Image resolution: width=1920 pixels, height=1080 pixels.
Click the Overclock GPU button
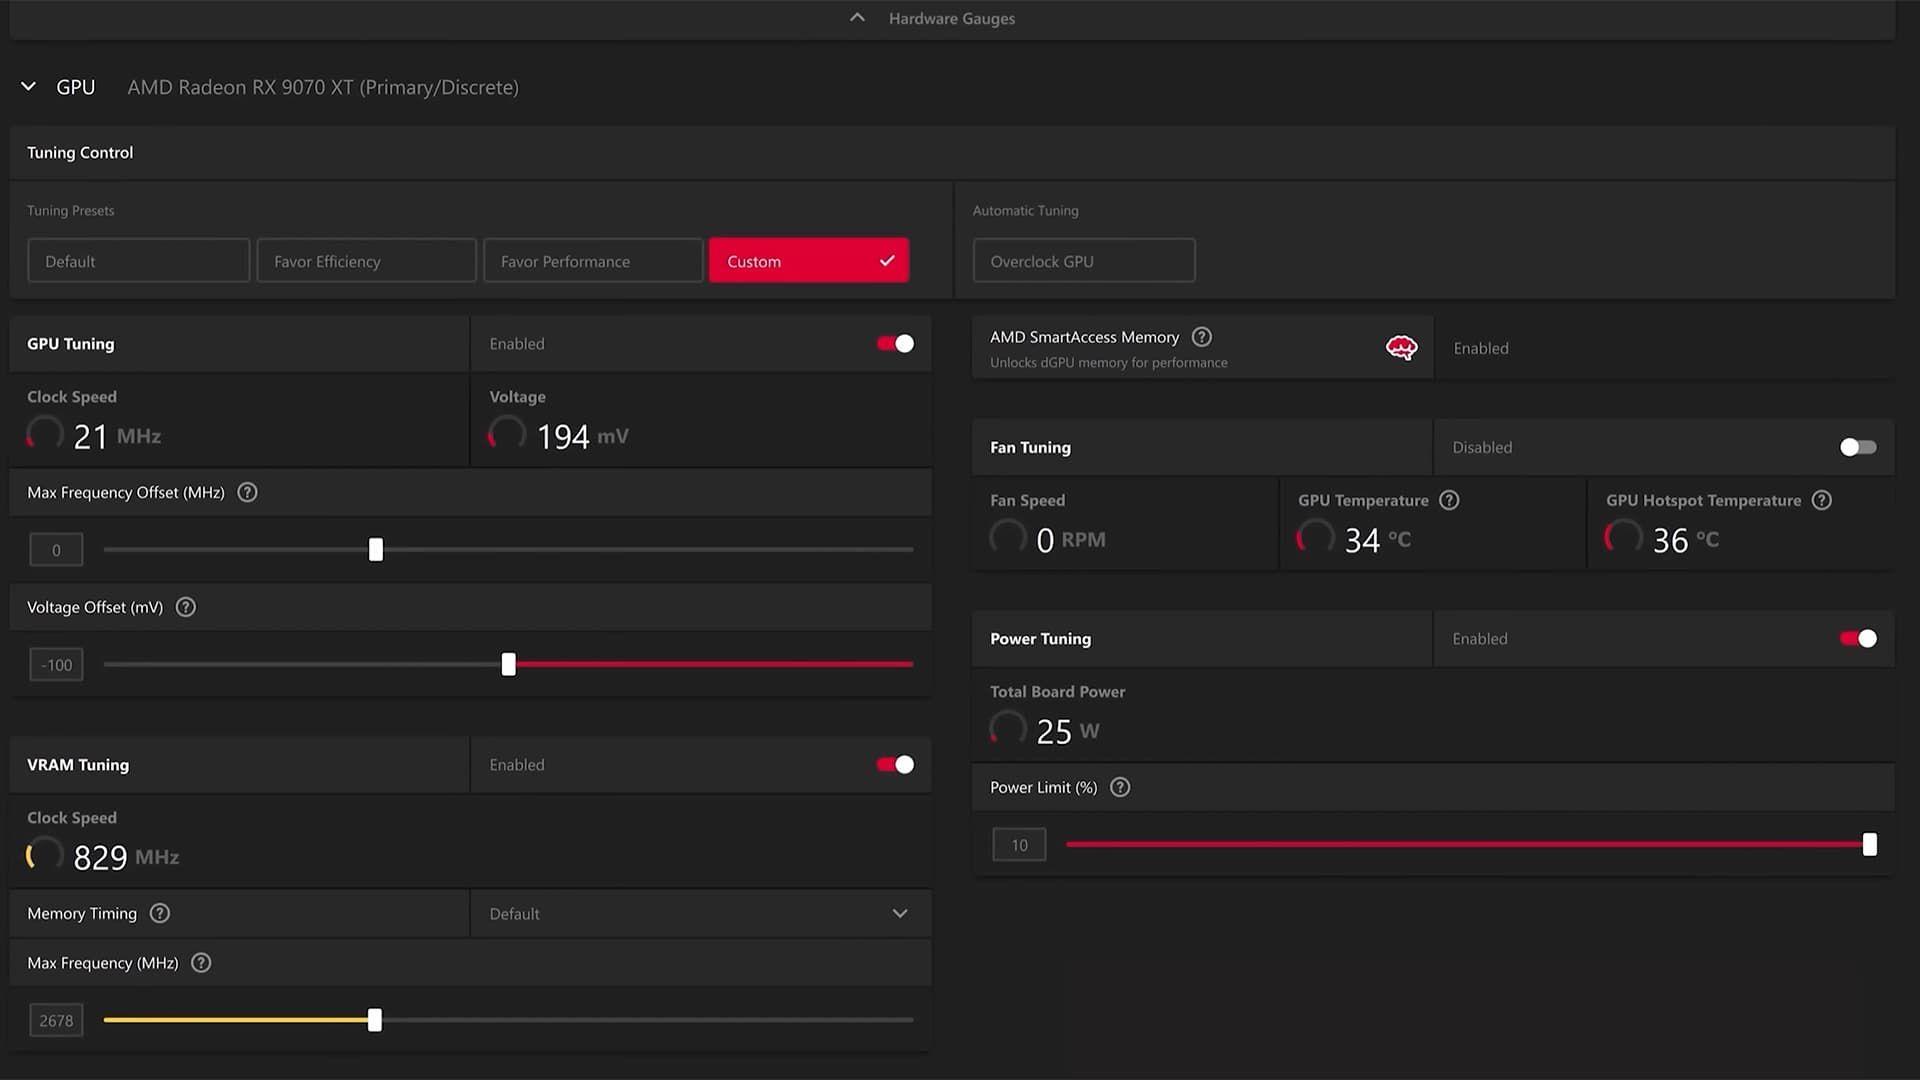[1084, 261]
